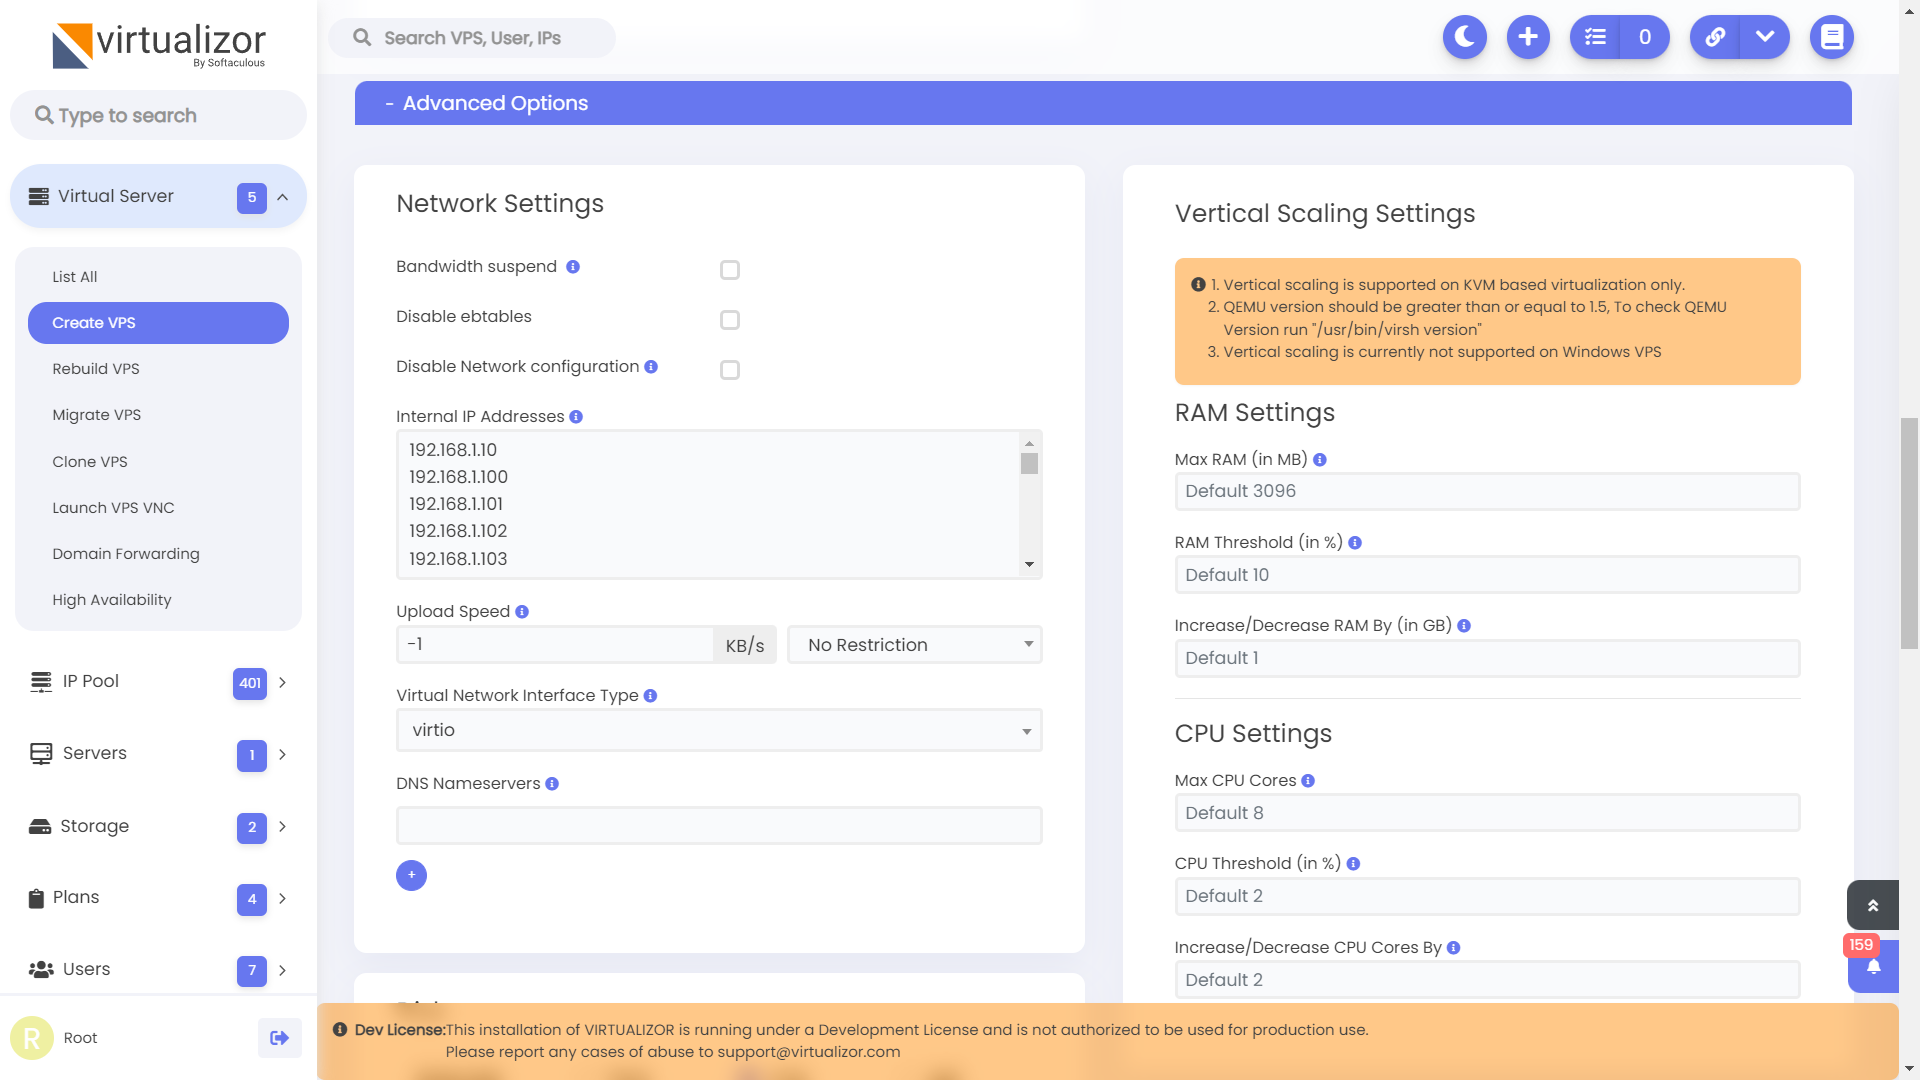Open the tasks list icon in top bar
Image resolution: width=1920 pixels, height=1080 pixels.
point(1595,37)
